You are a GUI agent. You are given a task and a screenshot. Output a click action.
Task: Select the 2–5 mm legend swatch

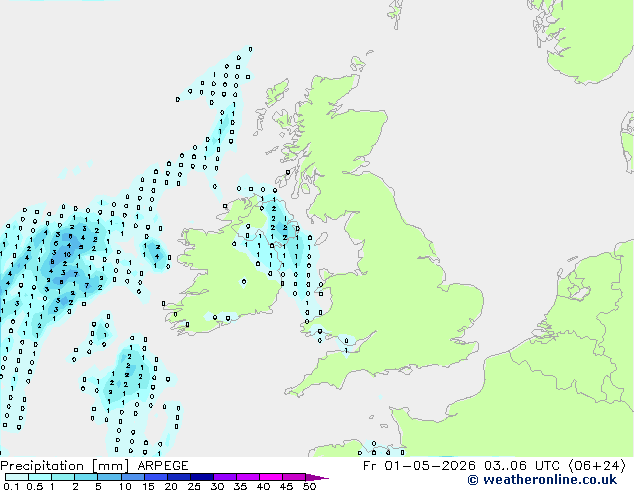(x=86, y=477)
